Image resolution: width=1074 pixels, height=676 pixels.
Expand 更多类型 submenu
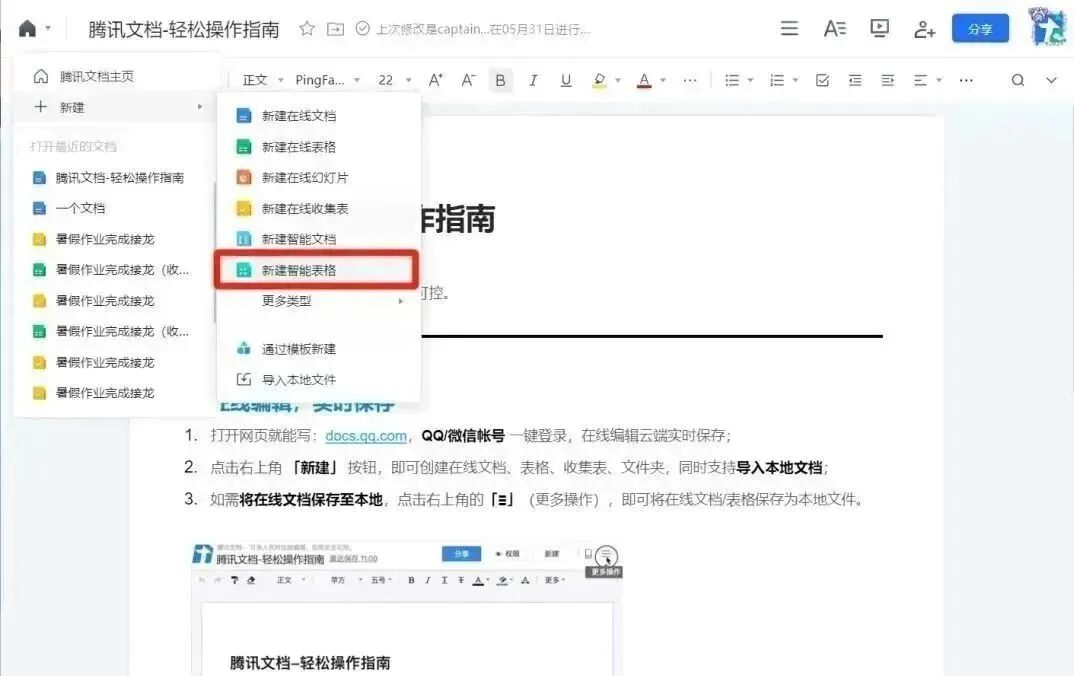pos(319,301)
